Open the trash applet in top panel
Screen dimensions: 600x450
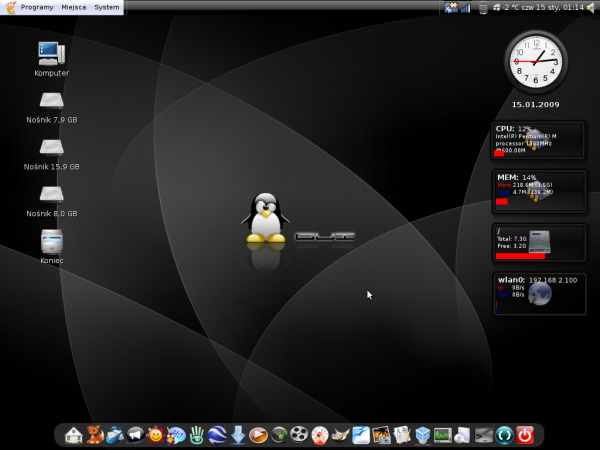click(x=483, y=7)
